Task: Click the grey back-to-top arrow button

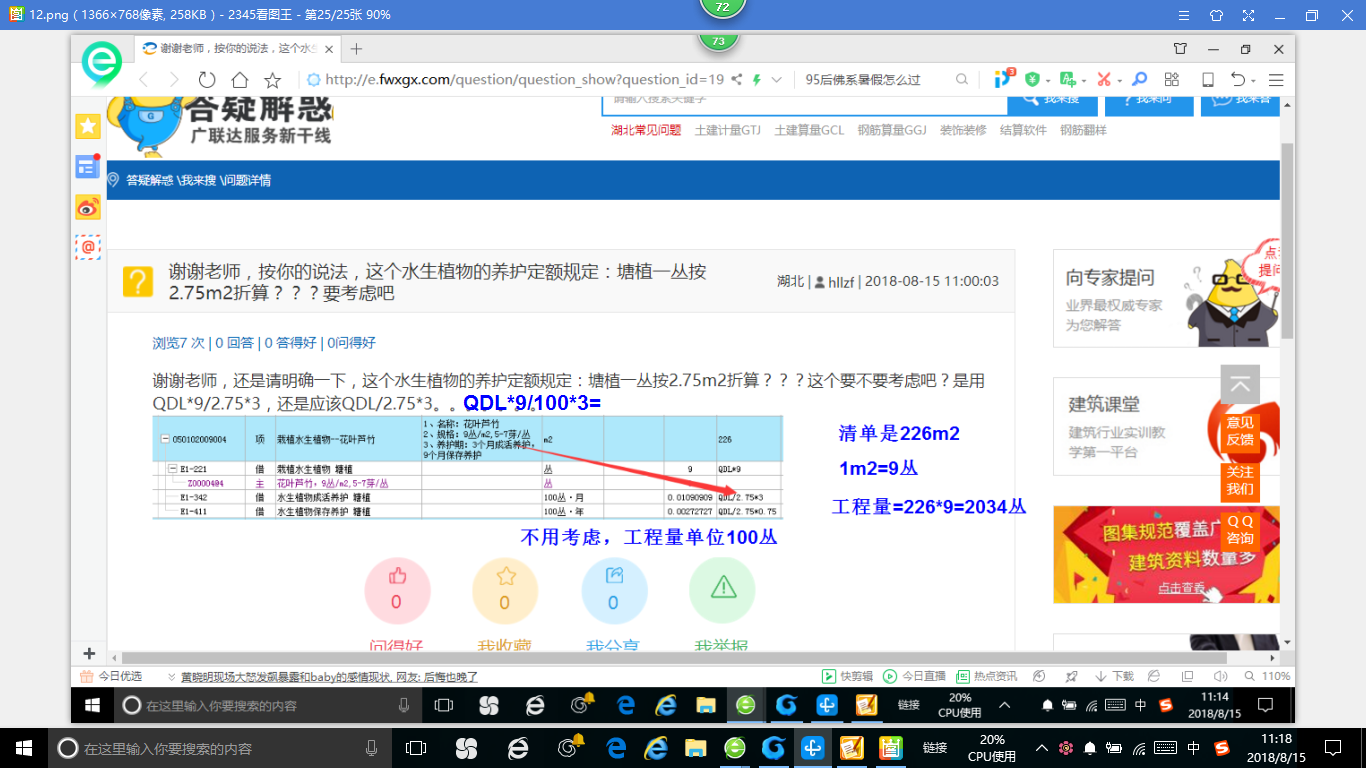Action: coord(1240,384)
